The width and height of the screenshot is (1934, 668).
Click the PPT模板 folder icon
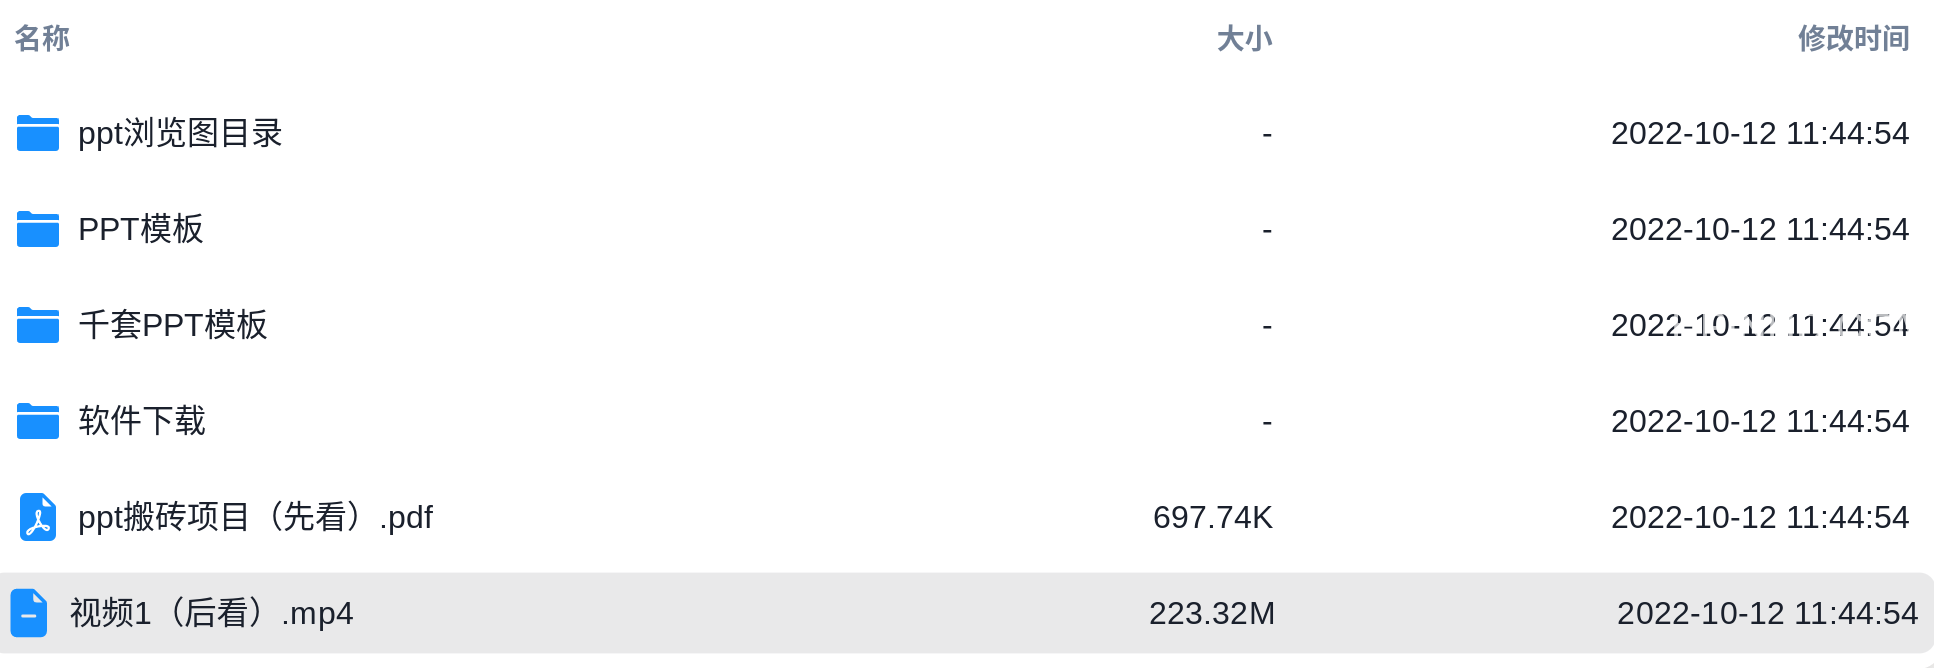(x=38, y=229)
